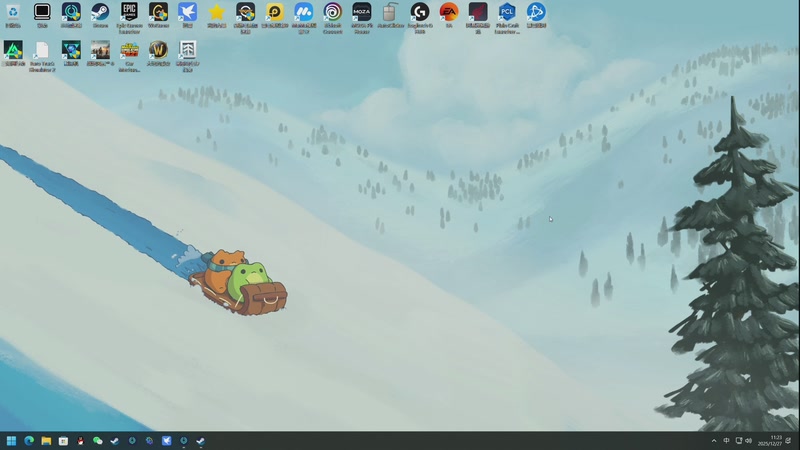Open the Recycle Bin desktop icon
Viewport: 800px width, 450px height.
point(13,15)
